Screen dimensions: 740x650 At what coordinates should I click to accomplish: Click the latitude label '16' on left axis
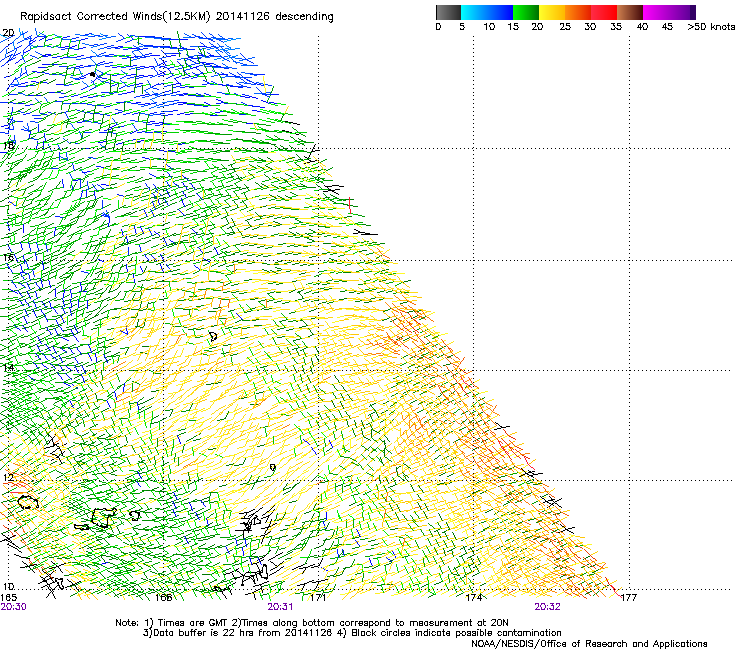(x=8, y=258)
